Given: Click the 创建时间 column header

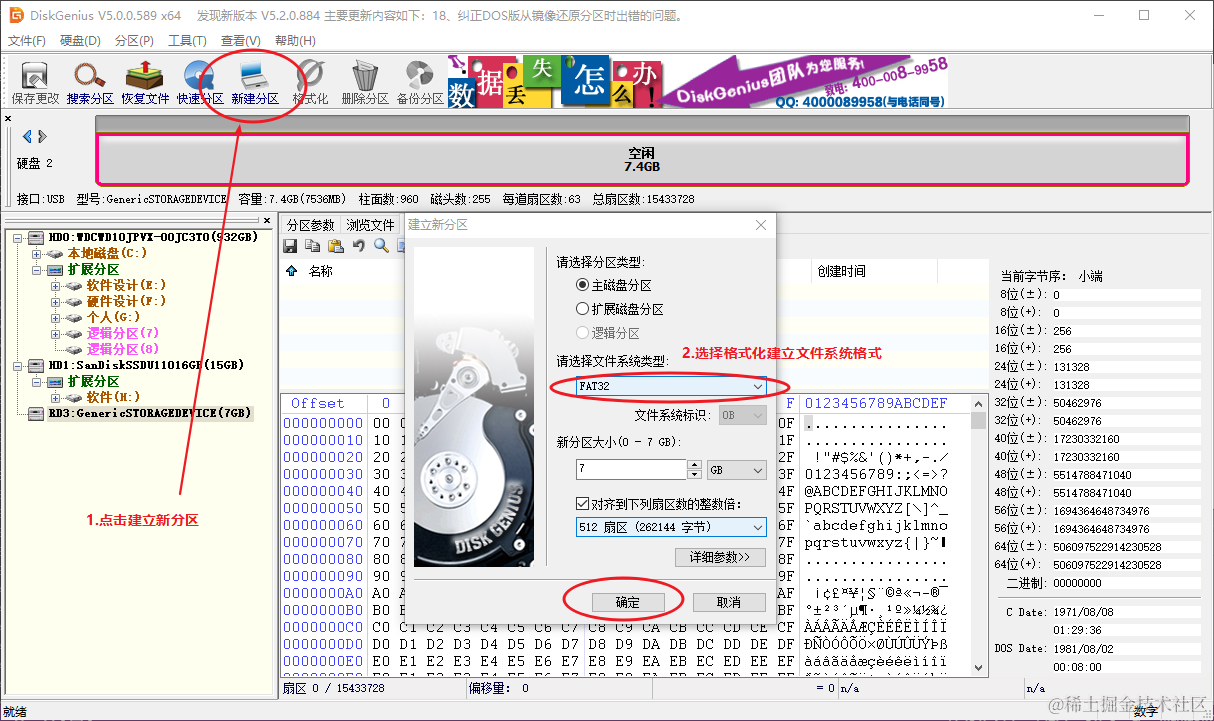Looking at the screenshot, I should click(x=841, y=271).
